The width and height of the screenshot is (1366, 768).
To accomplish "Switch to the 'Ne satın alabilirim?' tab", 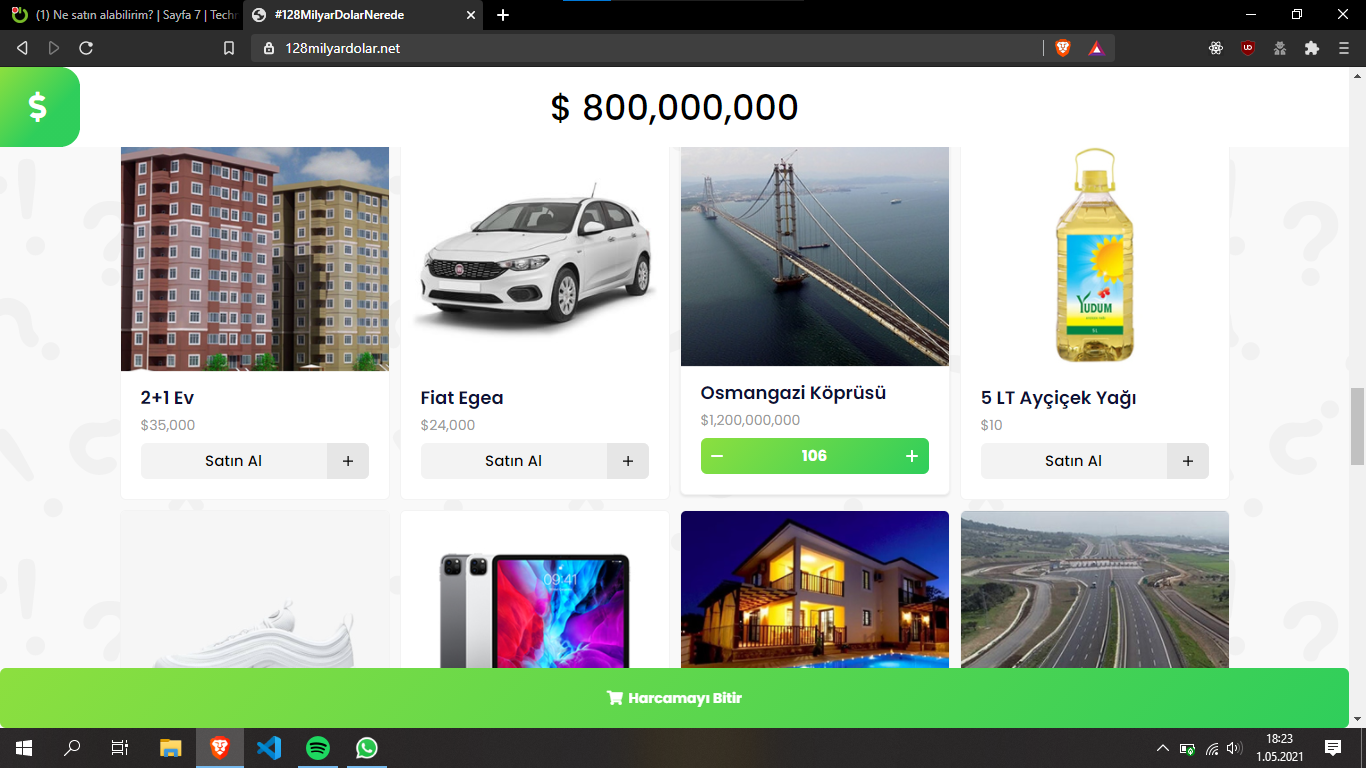I will coord(122,15).
